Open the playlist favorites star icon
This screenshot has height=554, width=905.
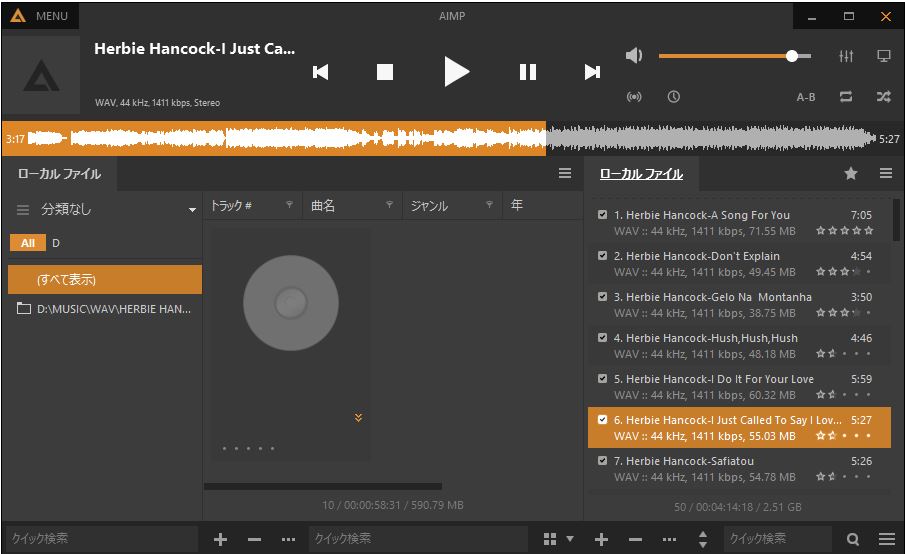[851, 173]
